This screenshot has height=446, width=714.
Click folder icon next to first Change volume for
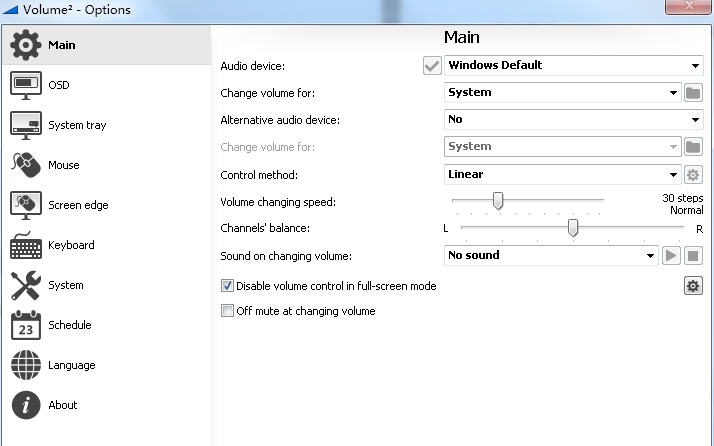pyautogui.click(x=693, y=93)
